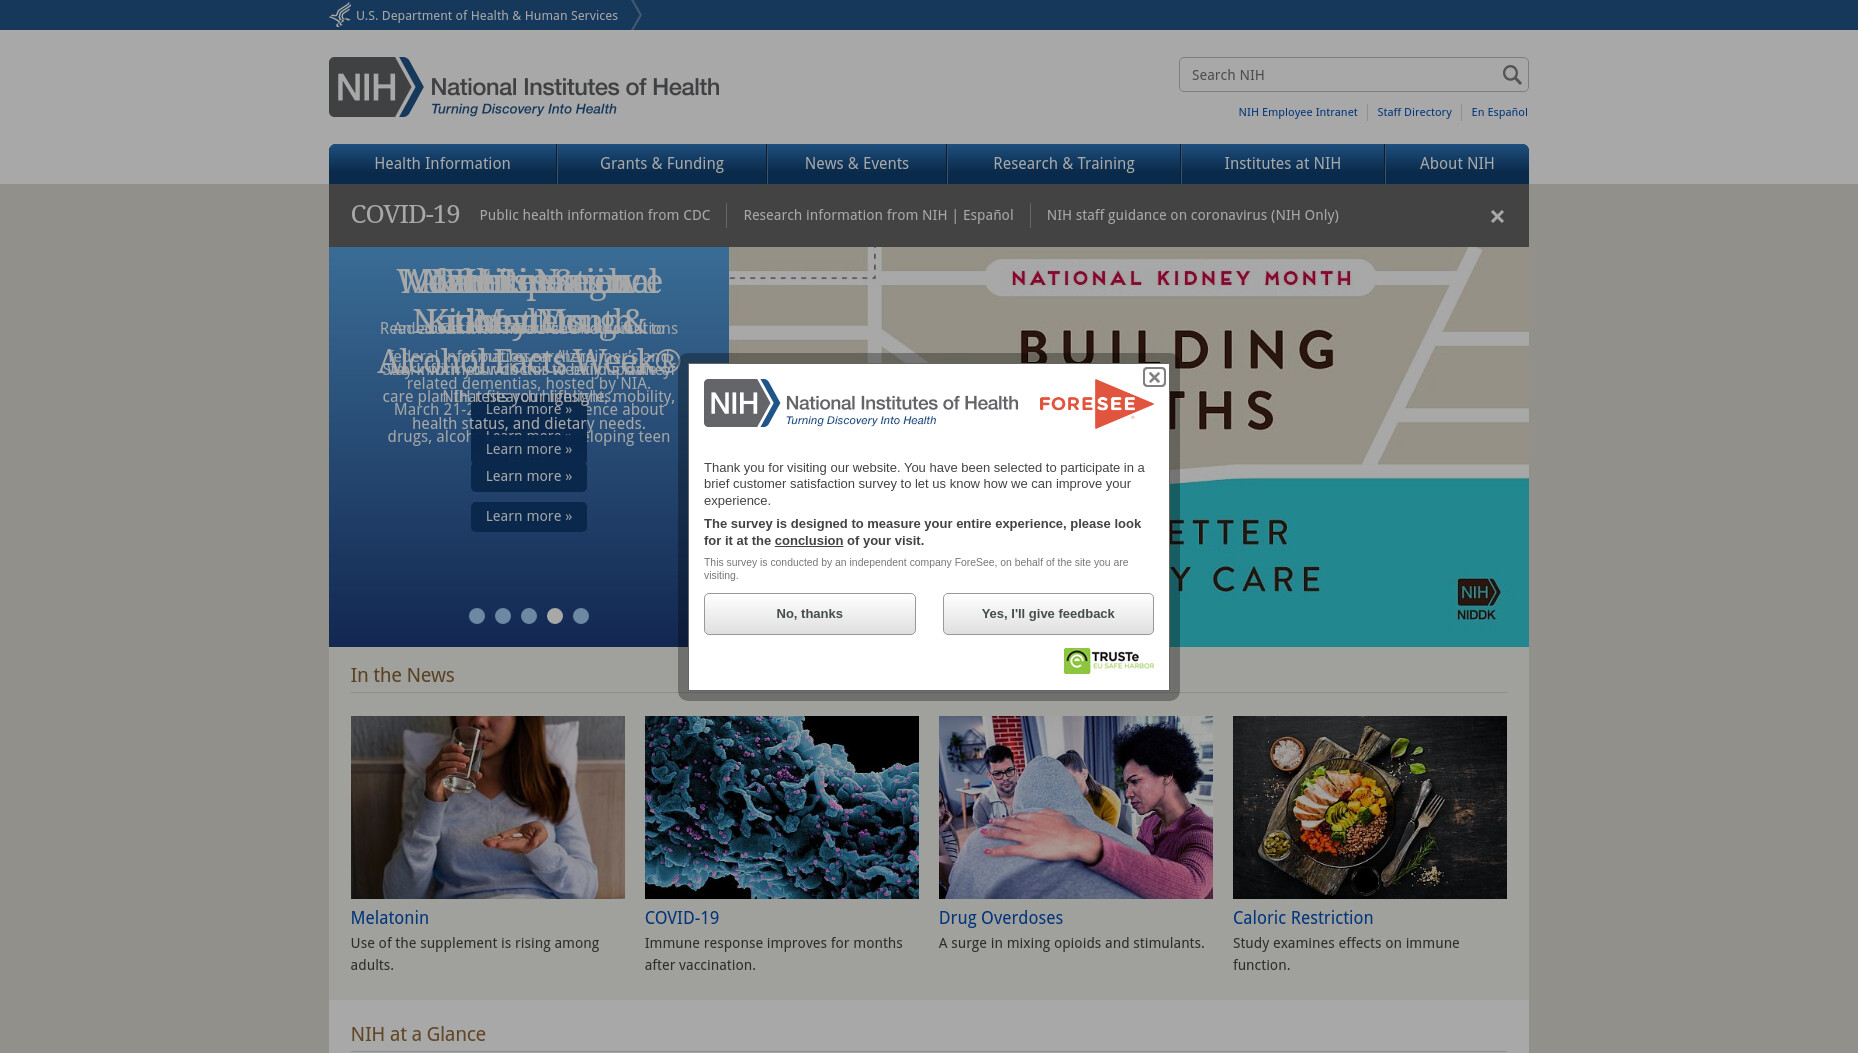This screenshot has width=1858, height=1053.
Task: Open NIH staff guidance on coronavirus link
Action: (x=1193, y=215)
